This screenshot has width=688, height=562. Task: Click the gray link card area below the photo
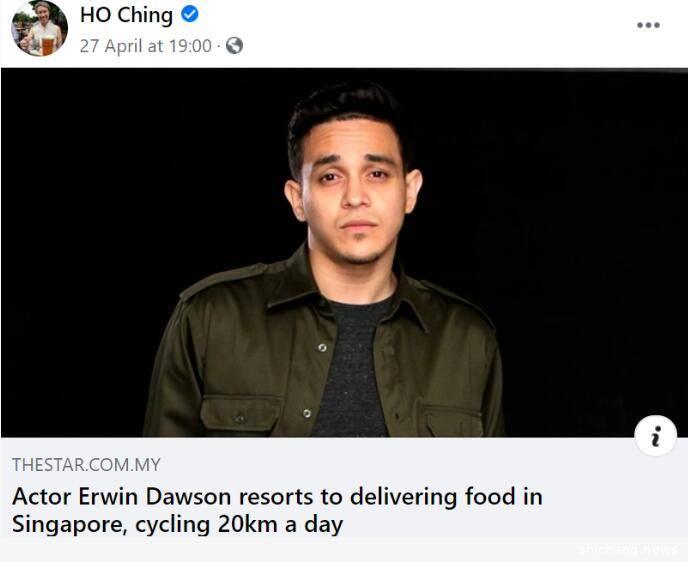point(344,488)
